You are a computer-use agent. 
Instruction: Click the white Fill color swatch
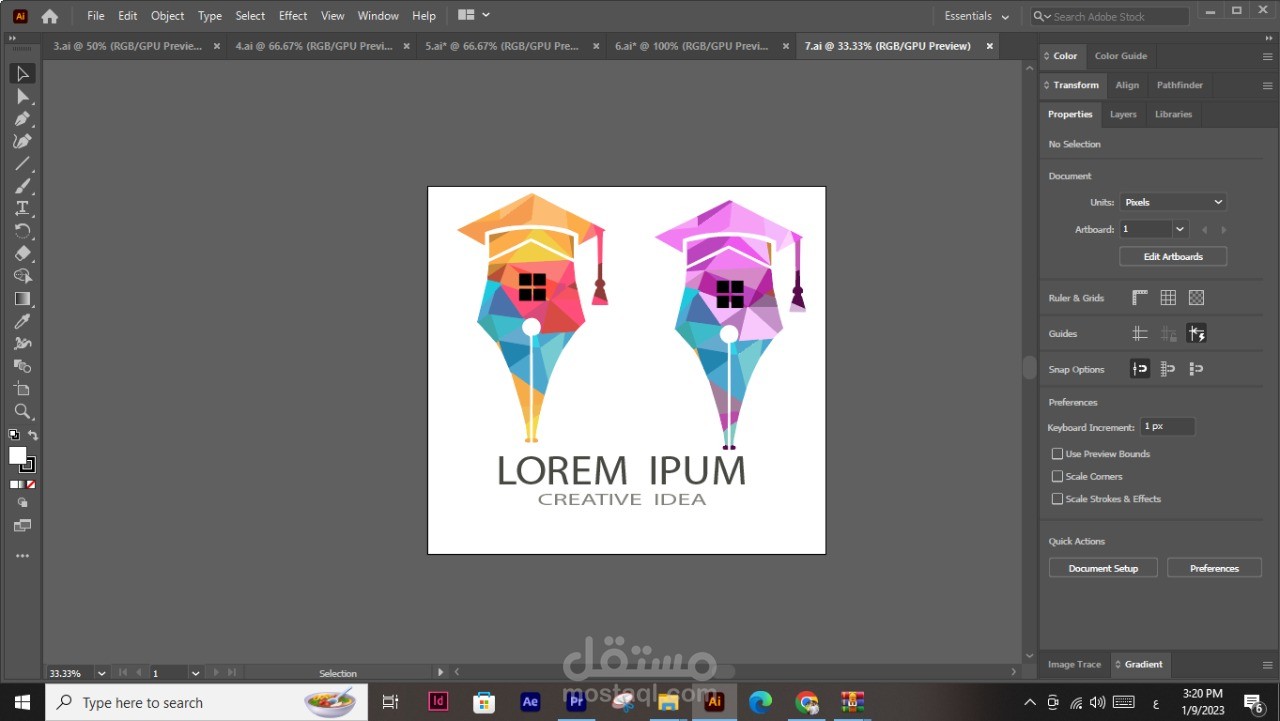coord(18,456)
